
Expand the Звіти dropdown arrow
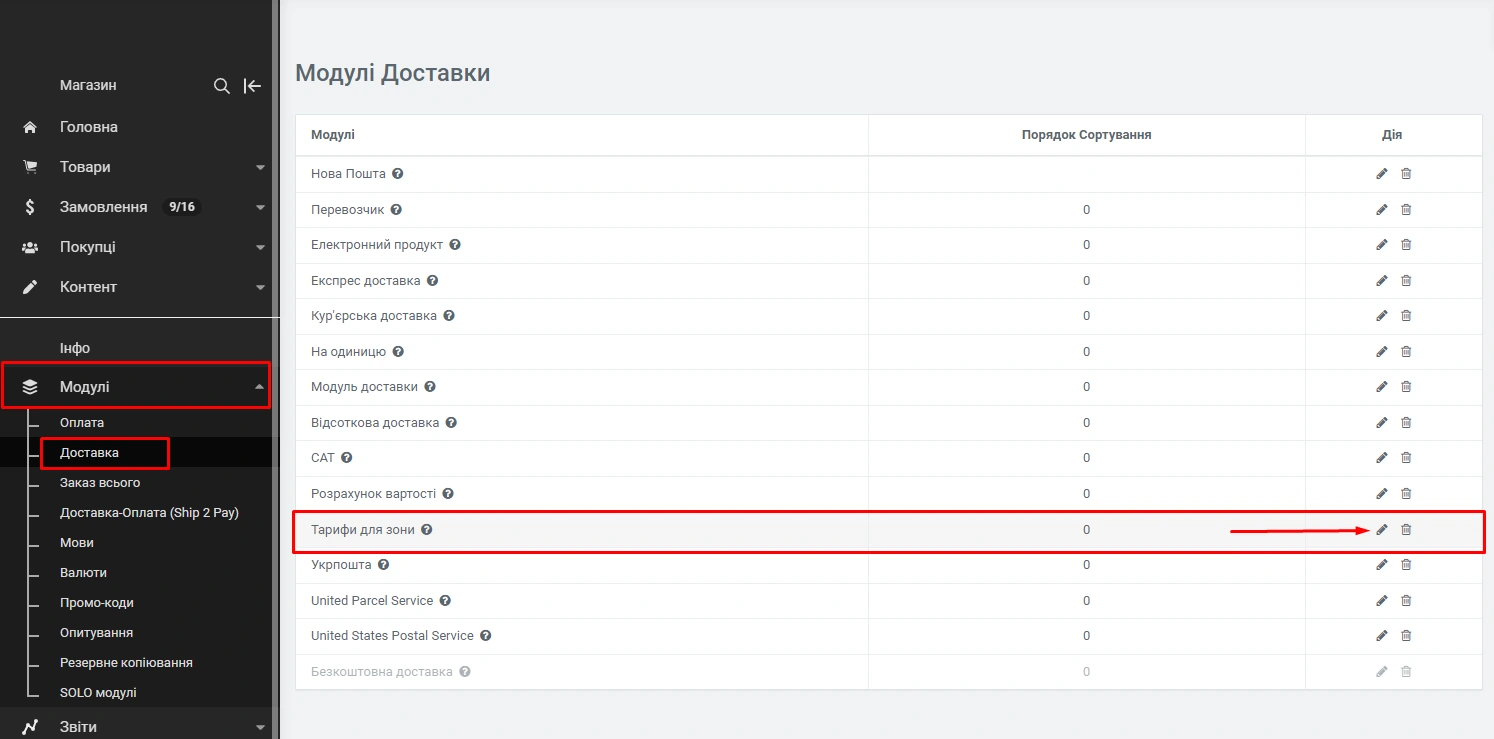[x=260, y=727]
